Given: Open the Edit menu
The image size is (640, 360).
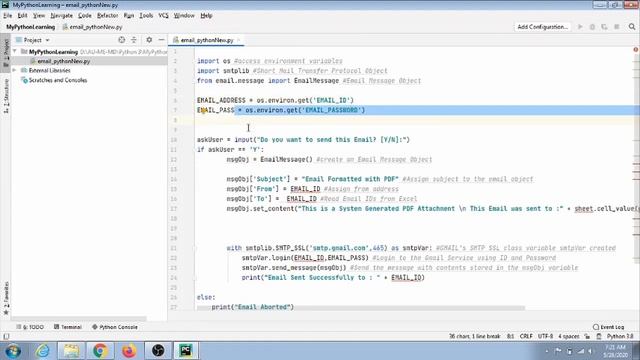Looking at the screenshot, I should 22,16.
